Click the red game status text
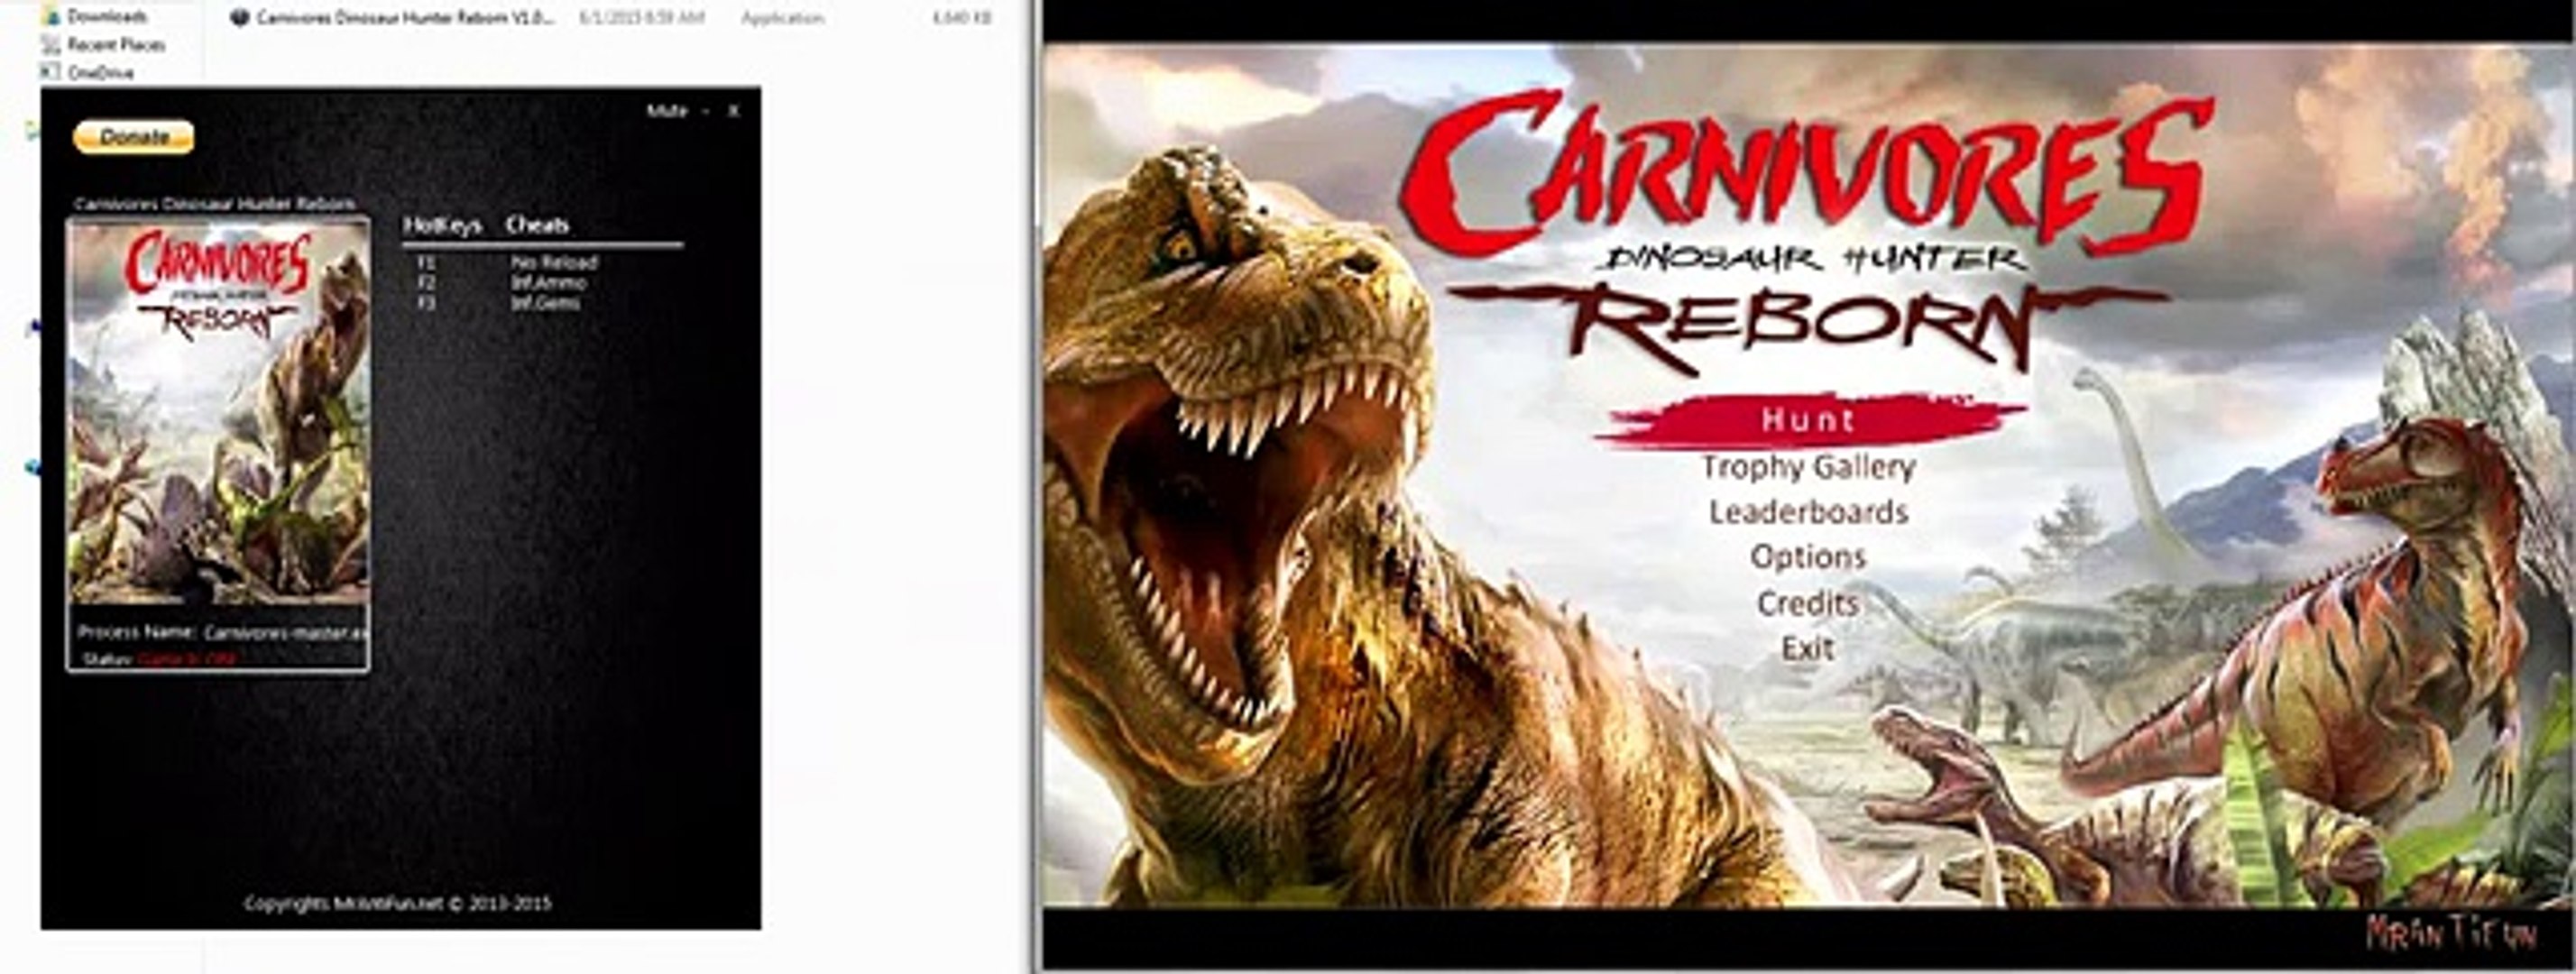This screenshot has height=974, width=2576. pyautogui.click(x=187, y=659)
